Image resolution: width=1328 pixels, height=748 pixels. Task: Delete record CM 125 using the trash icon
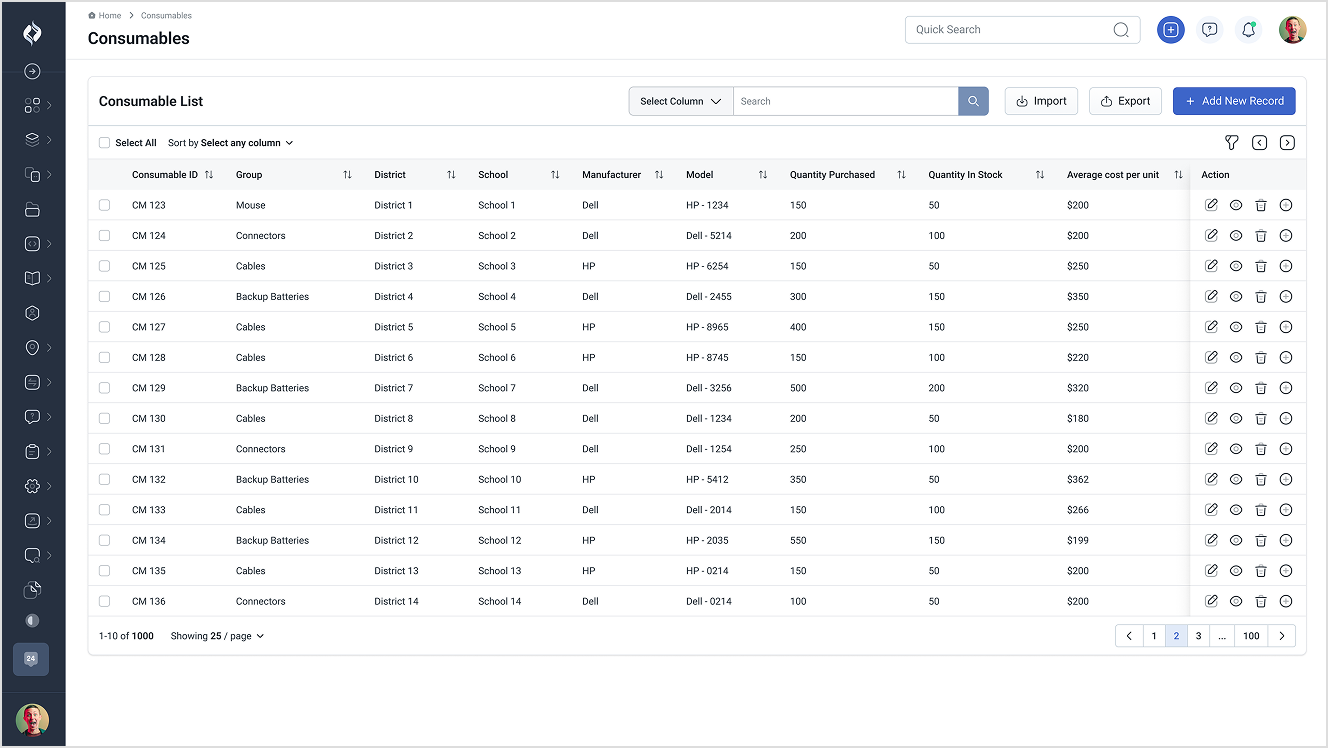1261,266
